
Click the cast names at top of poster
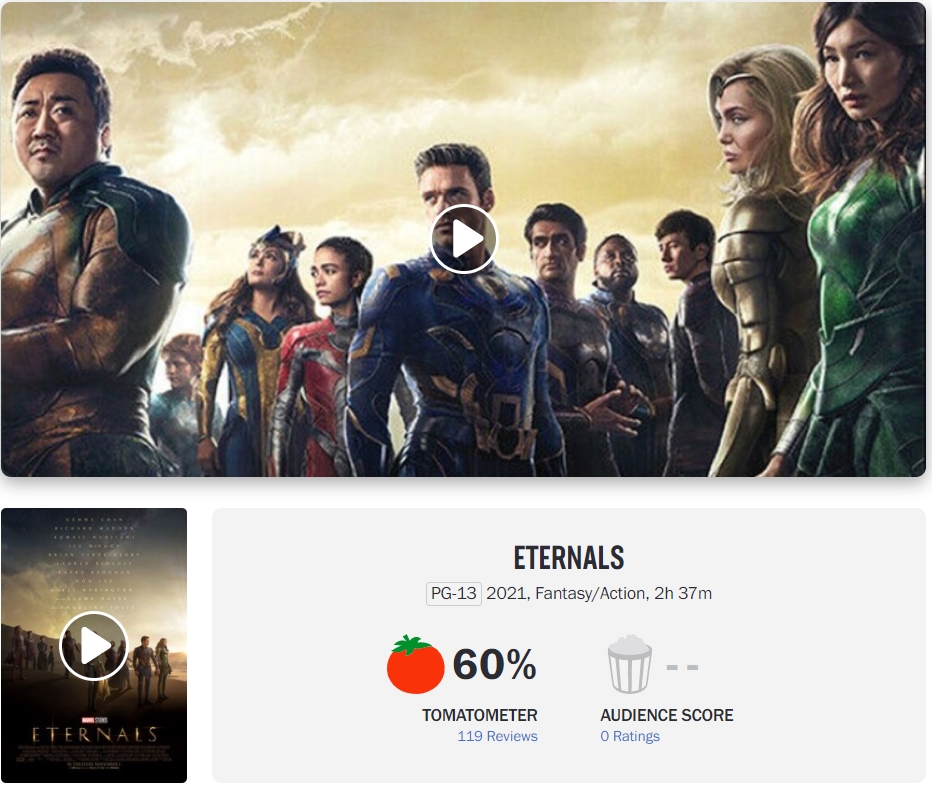(94, 564)
